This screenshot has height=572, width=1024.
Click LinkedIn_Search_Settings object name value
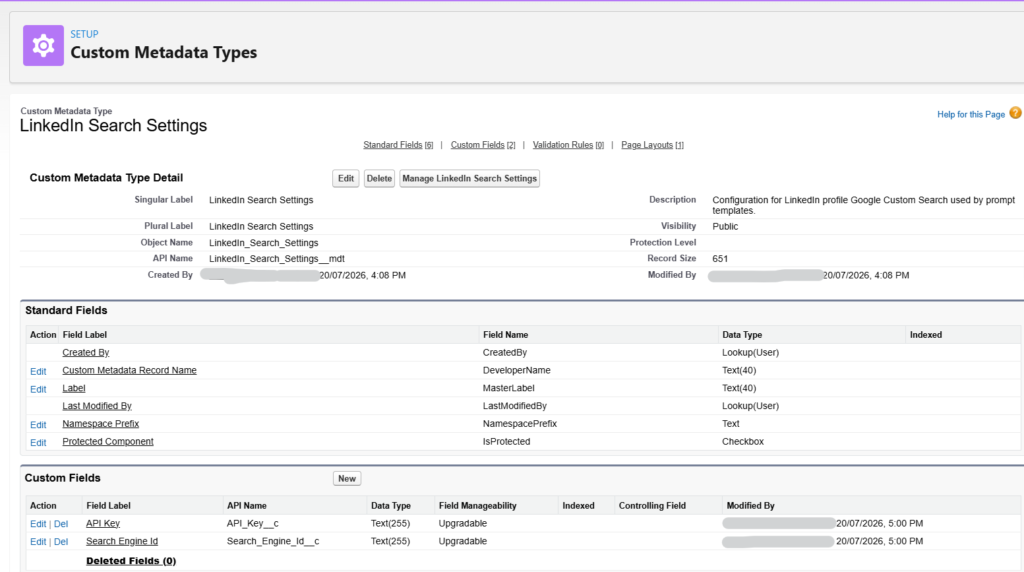pos(264,243)
